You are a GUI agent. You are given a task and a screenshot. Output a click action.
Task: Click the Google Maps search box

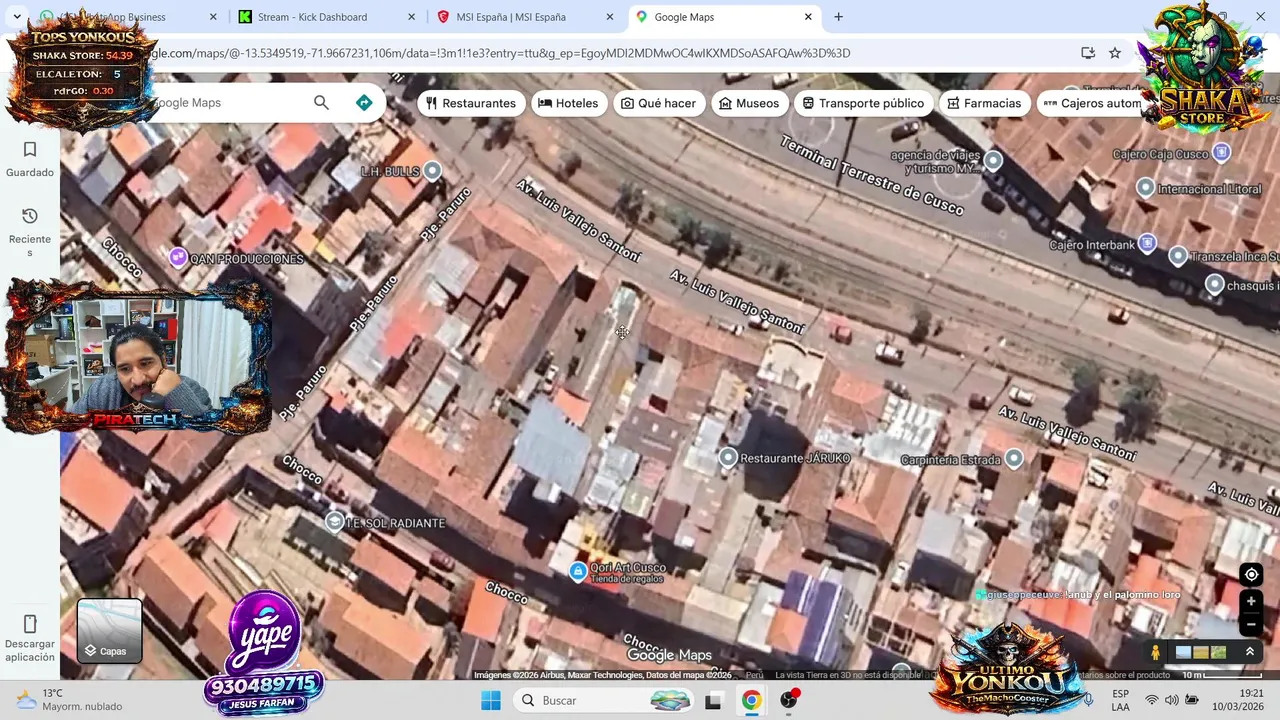[x=225, y=102]
